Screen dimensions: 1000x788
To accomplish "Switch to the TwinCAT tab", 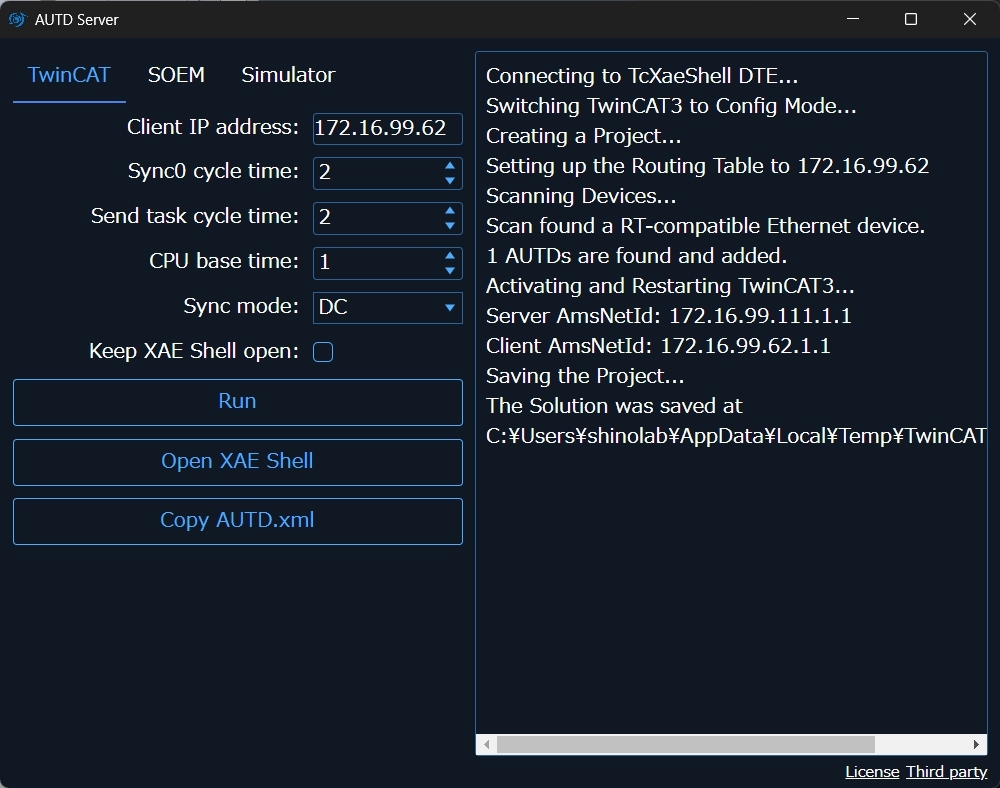I will pos(69,75).
